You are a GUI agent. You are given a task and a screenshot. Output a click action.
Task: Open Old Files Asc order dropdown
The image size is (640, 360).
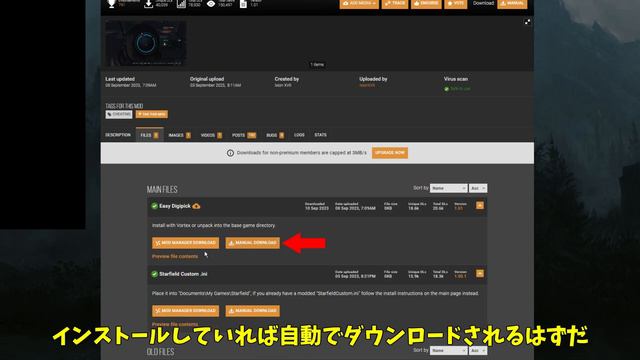click(478, 351)
